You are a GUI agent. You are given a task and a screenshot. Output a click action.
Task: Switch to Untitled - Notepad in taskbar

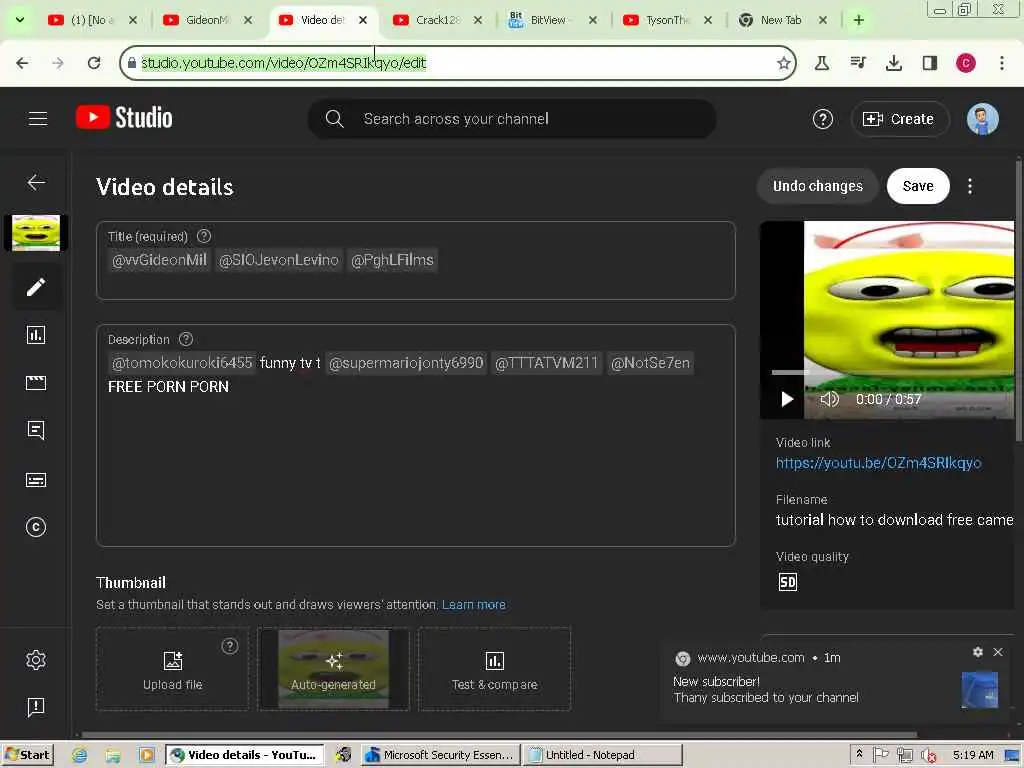[x=602, y=755]
